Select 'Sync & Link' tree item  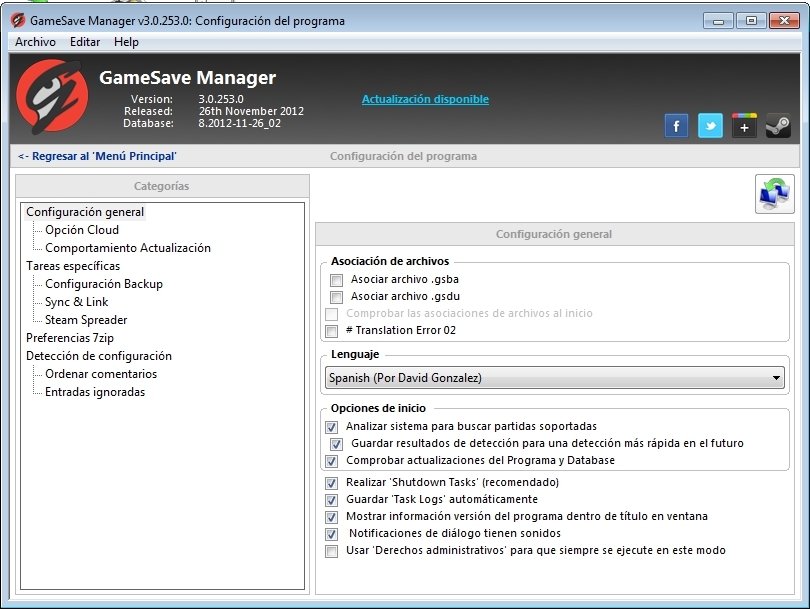(x=76, y=302)
